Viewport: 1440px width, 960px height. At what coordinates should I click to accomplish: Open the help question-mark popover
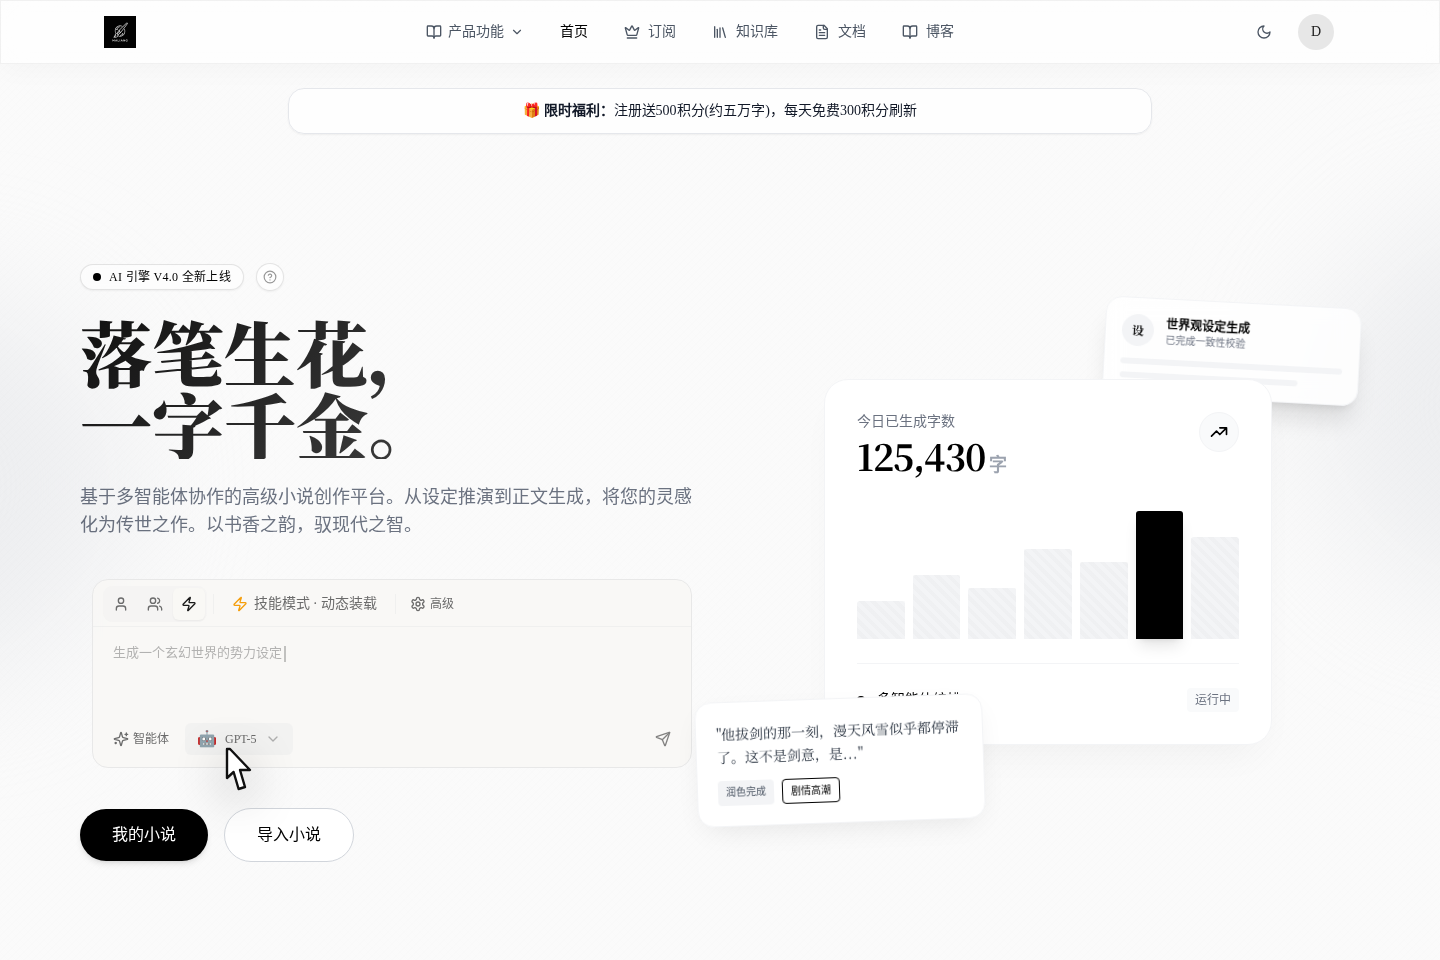point(270,277)
